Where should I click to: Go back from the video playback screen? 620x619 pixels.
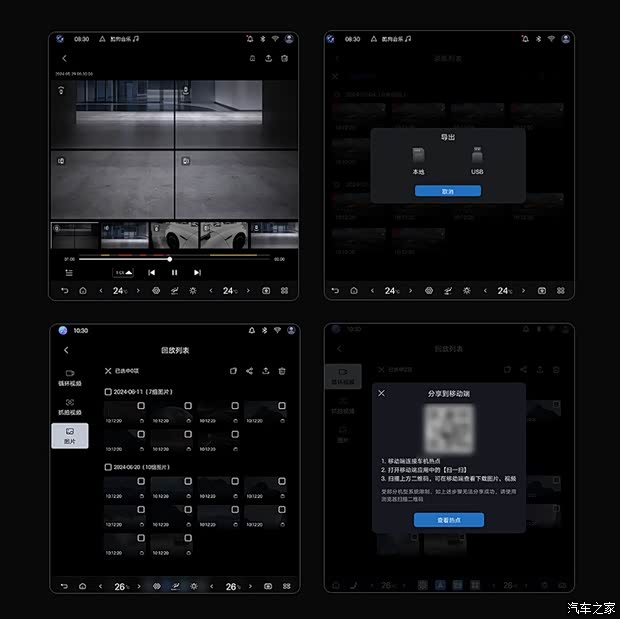(x=64, y=59)
